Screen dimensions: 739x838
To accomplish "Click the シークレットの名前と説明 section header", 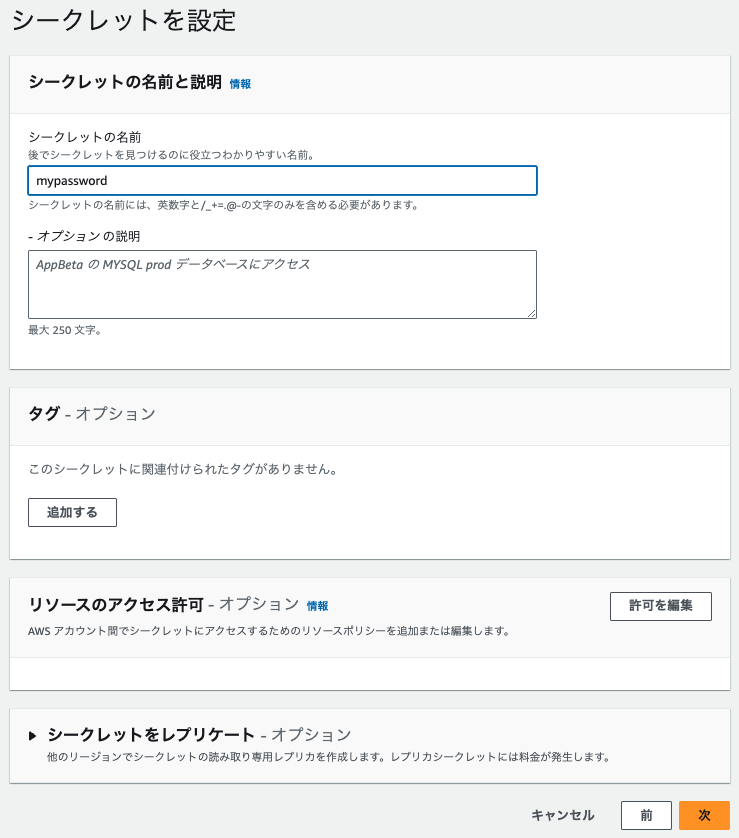I will 125,84.
